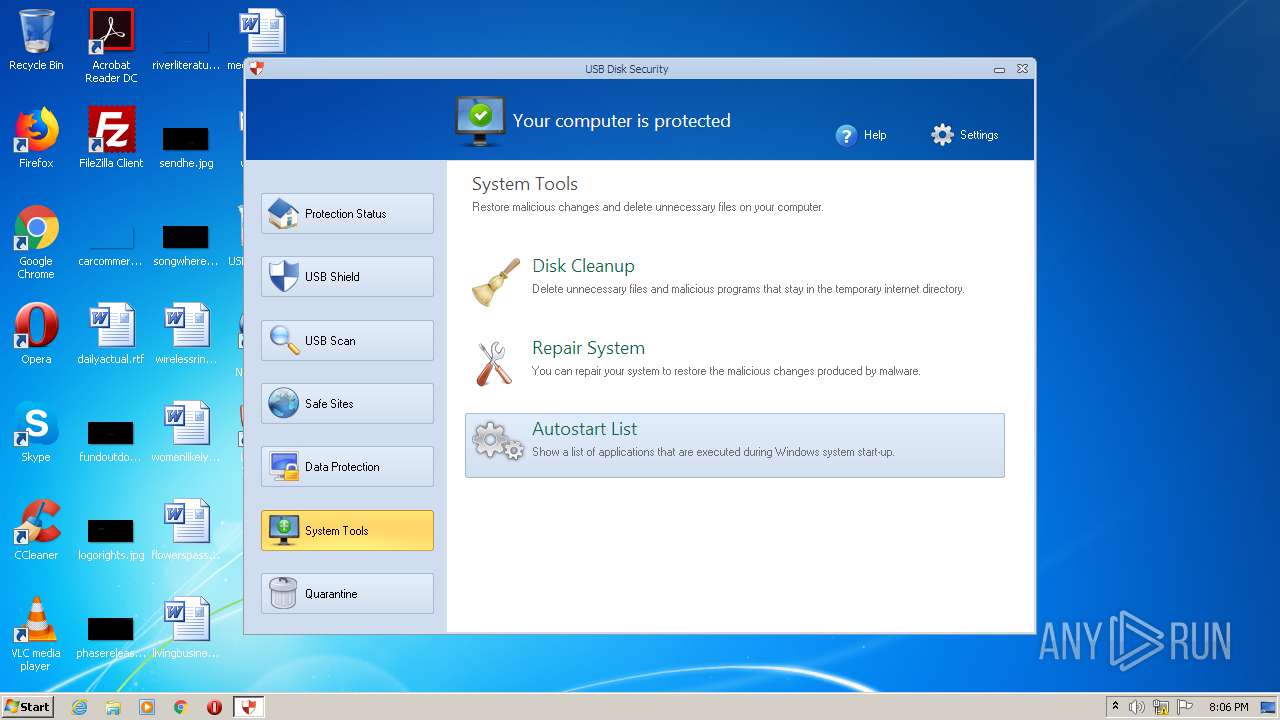Click USB Disk Security taskbar button
The height and width of the screenshot is (720, 1280).
[249, 707]
